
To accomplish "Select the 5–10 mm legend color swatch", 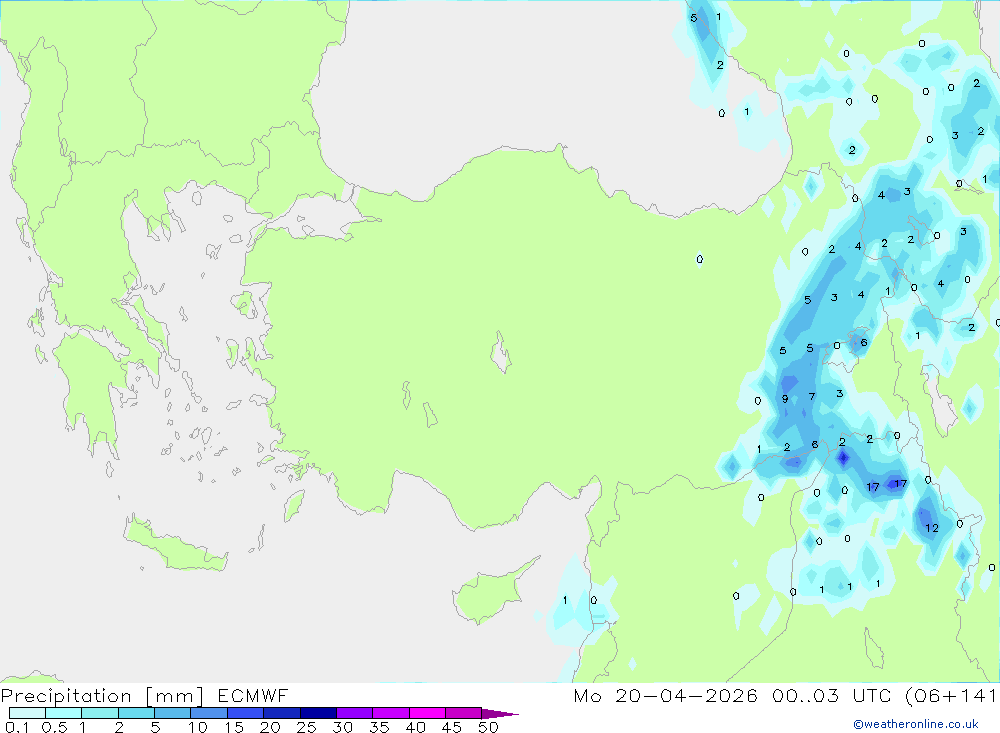I will 173,713.
